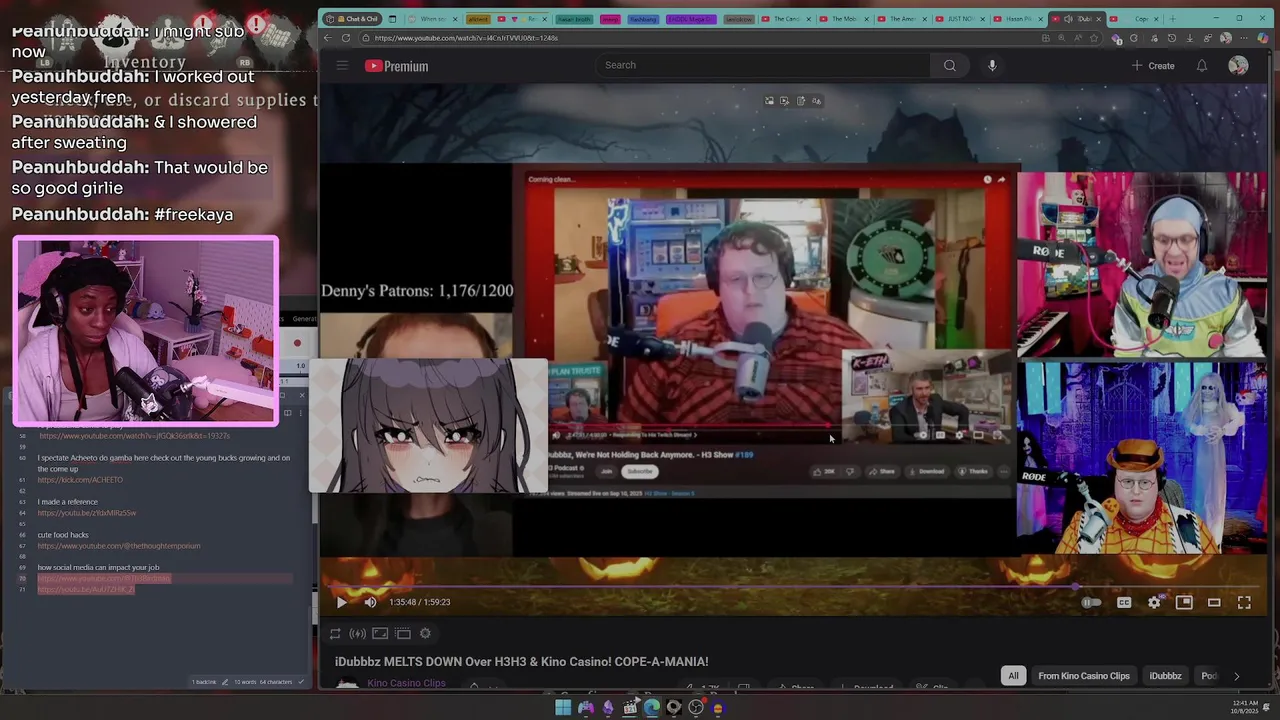Click the '10 words' status count

[x=245, y=682]
